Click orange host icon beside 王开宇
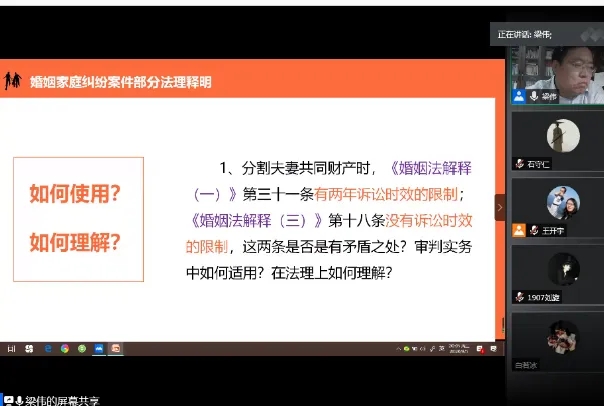604x406 pixels. pos(520,230)
